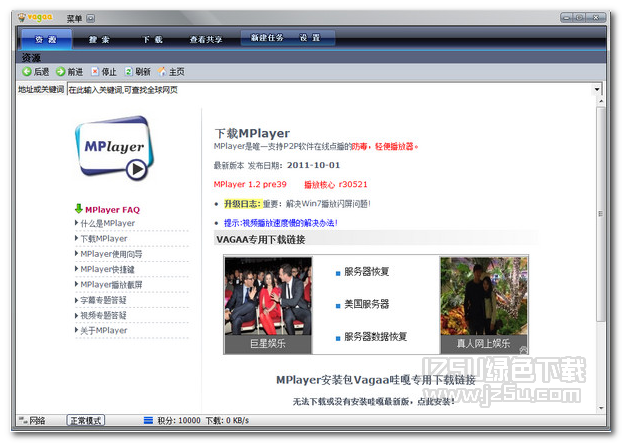Viewport: 622px width, 443px height.
Task: Open the 字幕专题答疑 link
Action: [103, 300]
